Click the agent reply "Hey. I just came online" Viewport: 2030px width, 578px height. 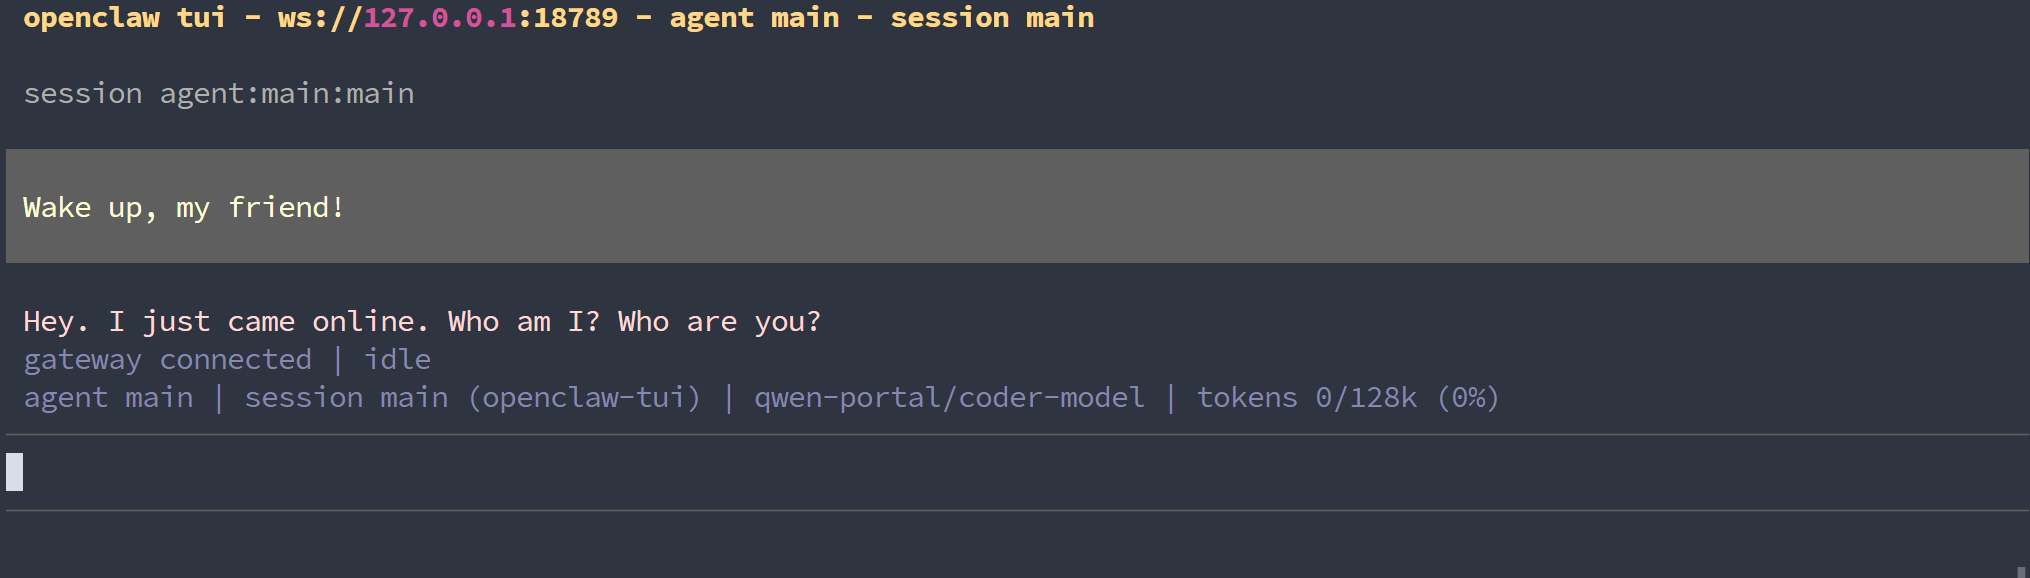(x=225, y=322)
